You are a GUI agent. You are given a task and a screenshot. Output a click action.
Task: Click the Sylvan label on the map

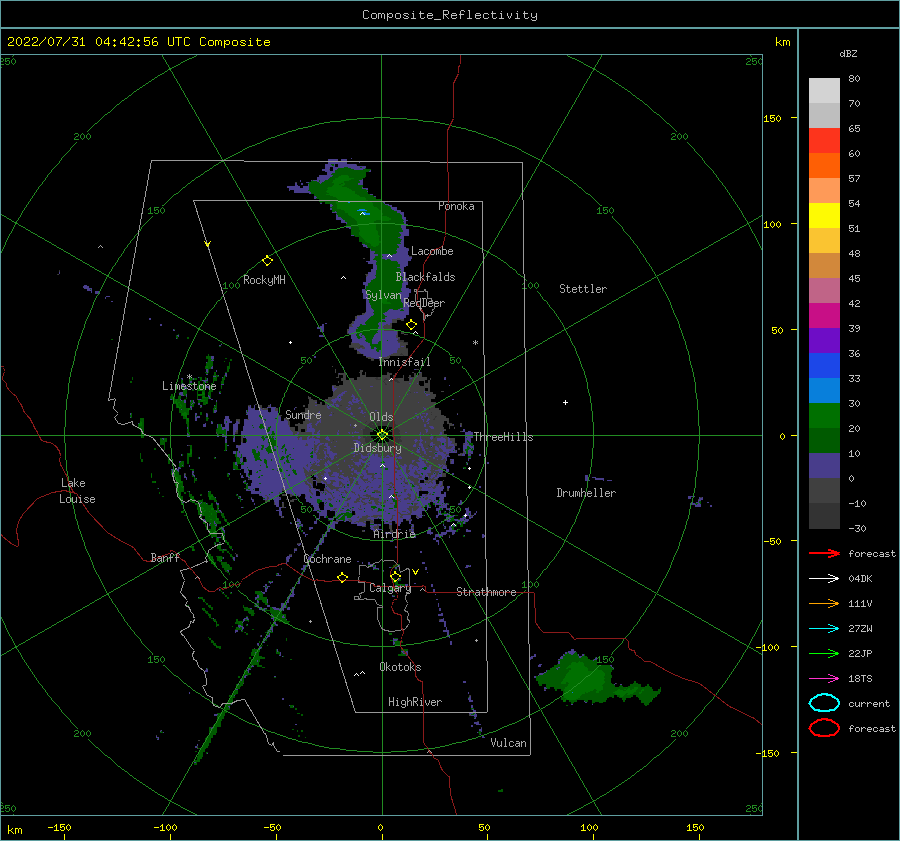[383, 295]
